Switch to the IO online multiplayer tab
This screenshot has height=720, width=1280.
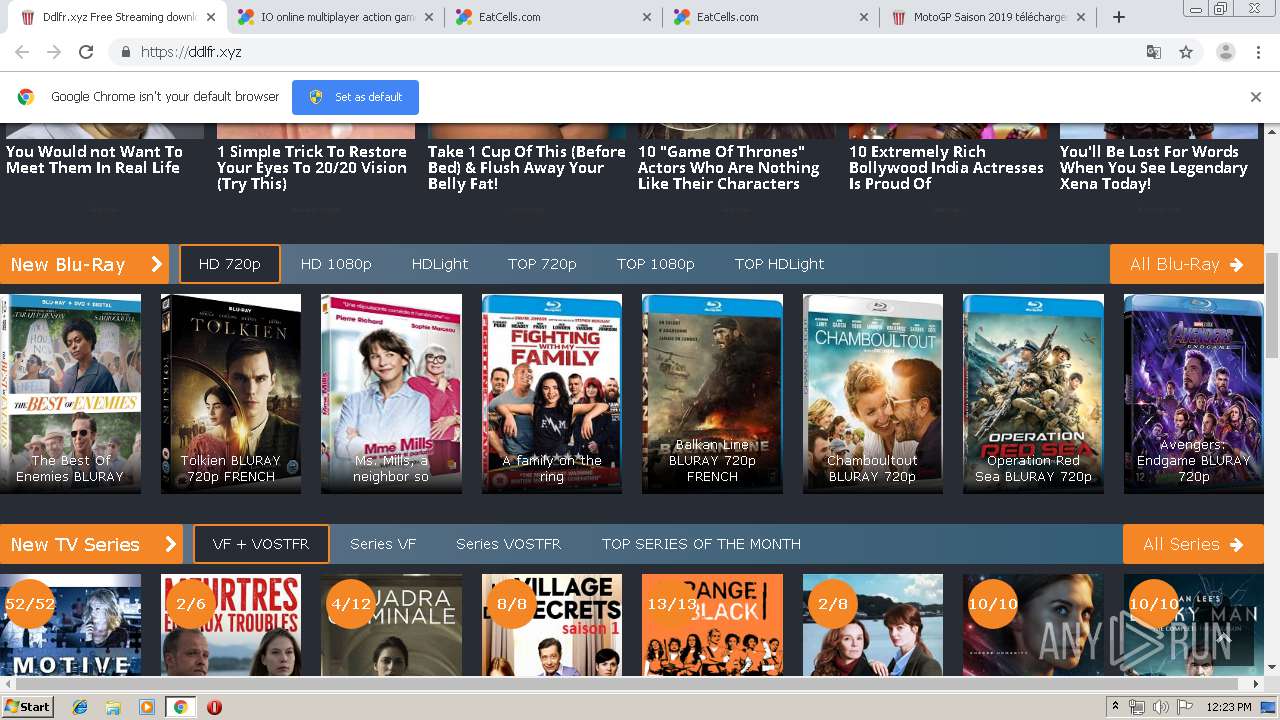pyautogui.click(x=337, y=17)
